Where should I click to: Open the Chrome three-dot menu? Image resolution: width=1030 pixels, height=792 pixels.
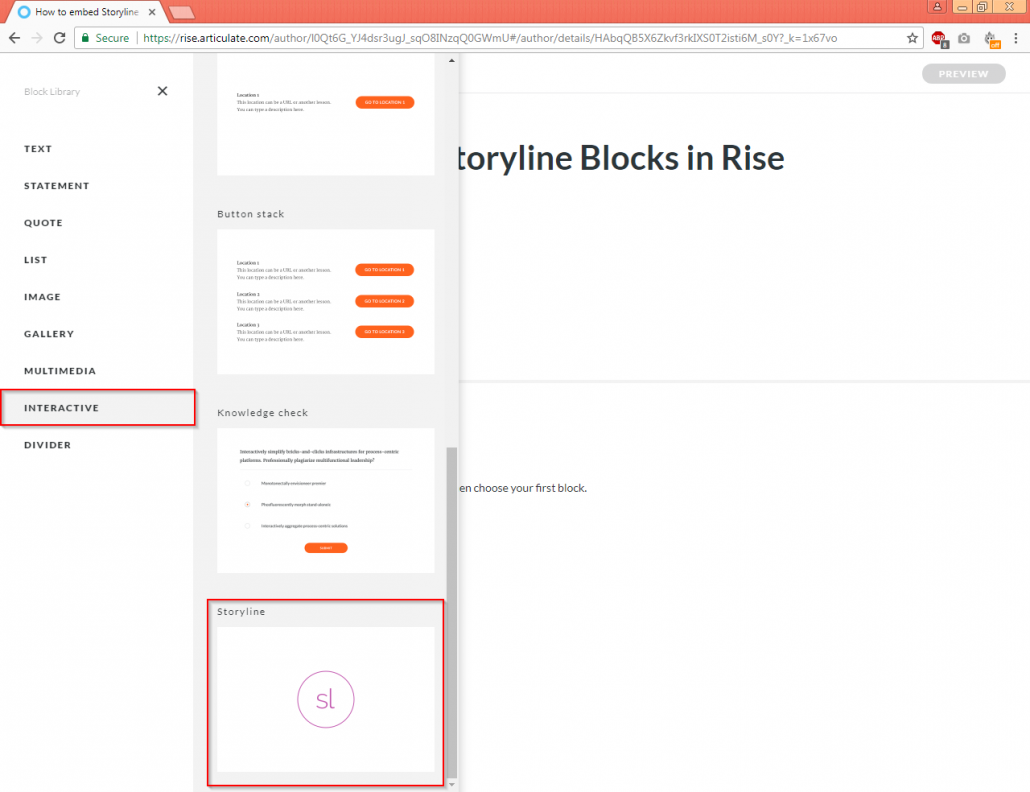coord(1016,37)
